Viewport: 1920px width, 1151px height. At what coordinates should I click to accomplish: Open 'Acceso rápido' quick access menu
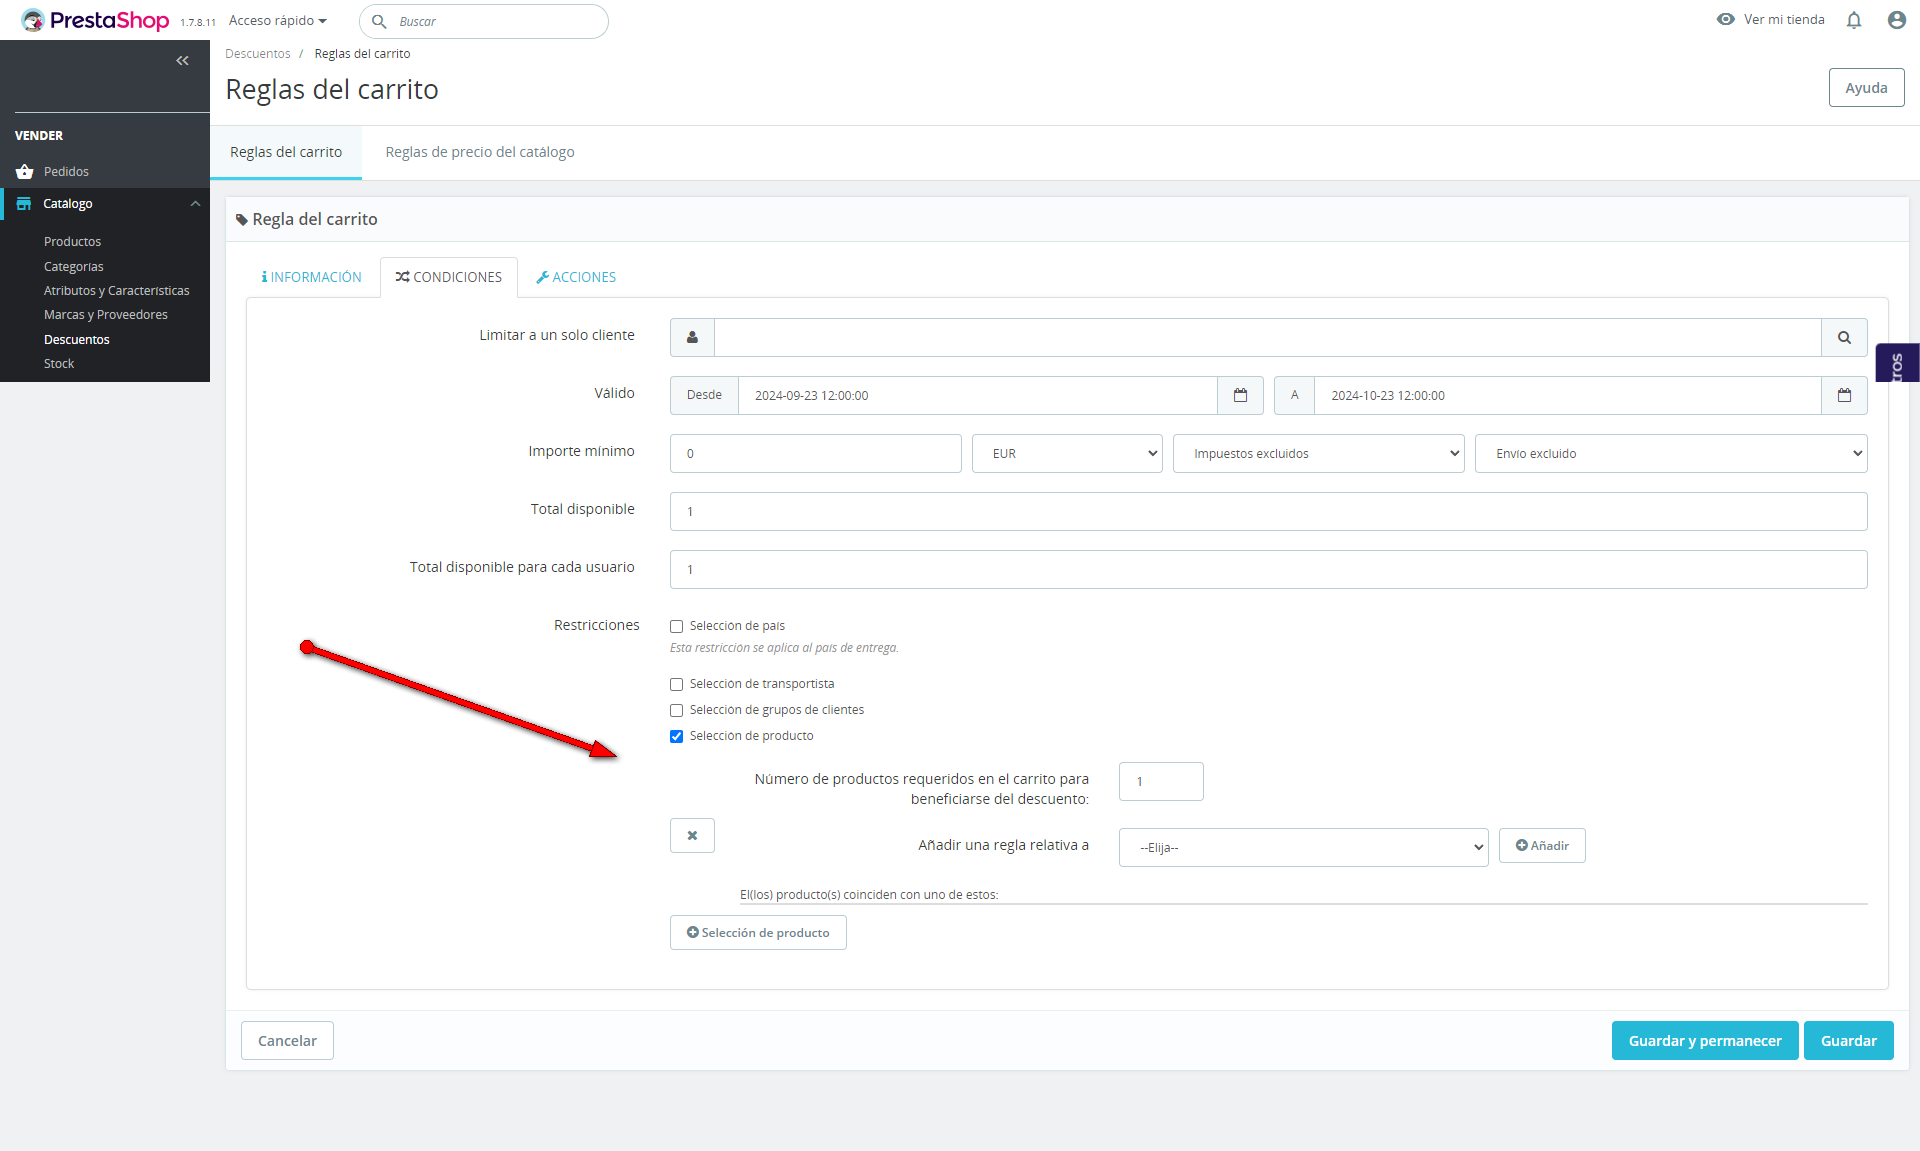277,21
